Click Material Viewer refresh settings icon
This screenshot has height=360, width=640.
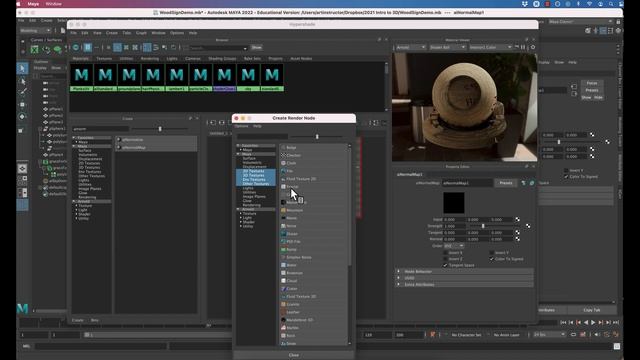533,47
